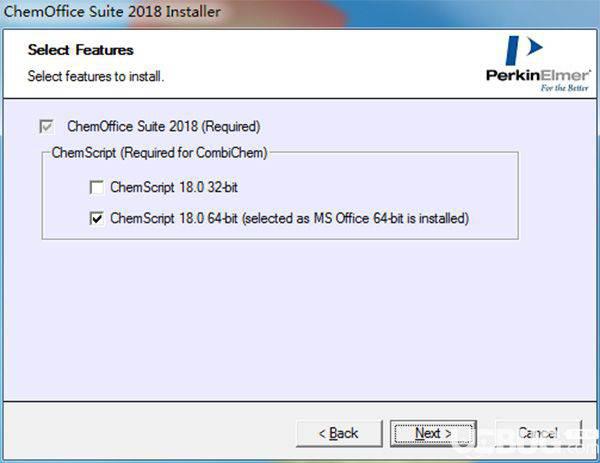Screen dimensions: 600x463
Task: Enable the ChemScript 18.0 32-bit checkbox
Action: click(x=96, y=187)
